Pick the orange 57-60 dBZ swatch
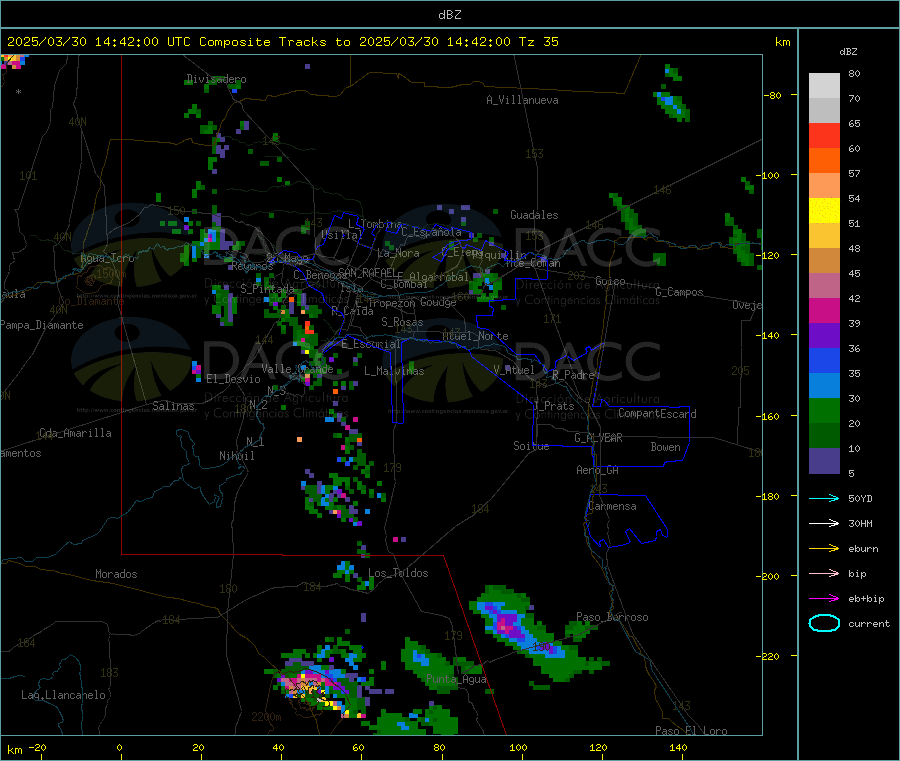 tap(824, 161)
